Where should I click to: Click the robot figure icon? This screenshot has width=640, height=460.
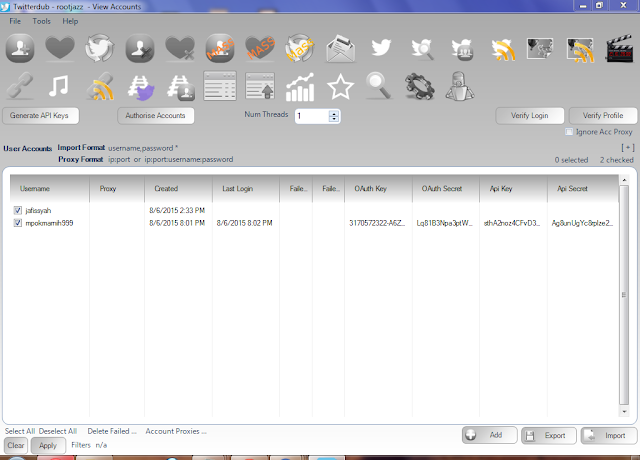[460, 86]
